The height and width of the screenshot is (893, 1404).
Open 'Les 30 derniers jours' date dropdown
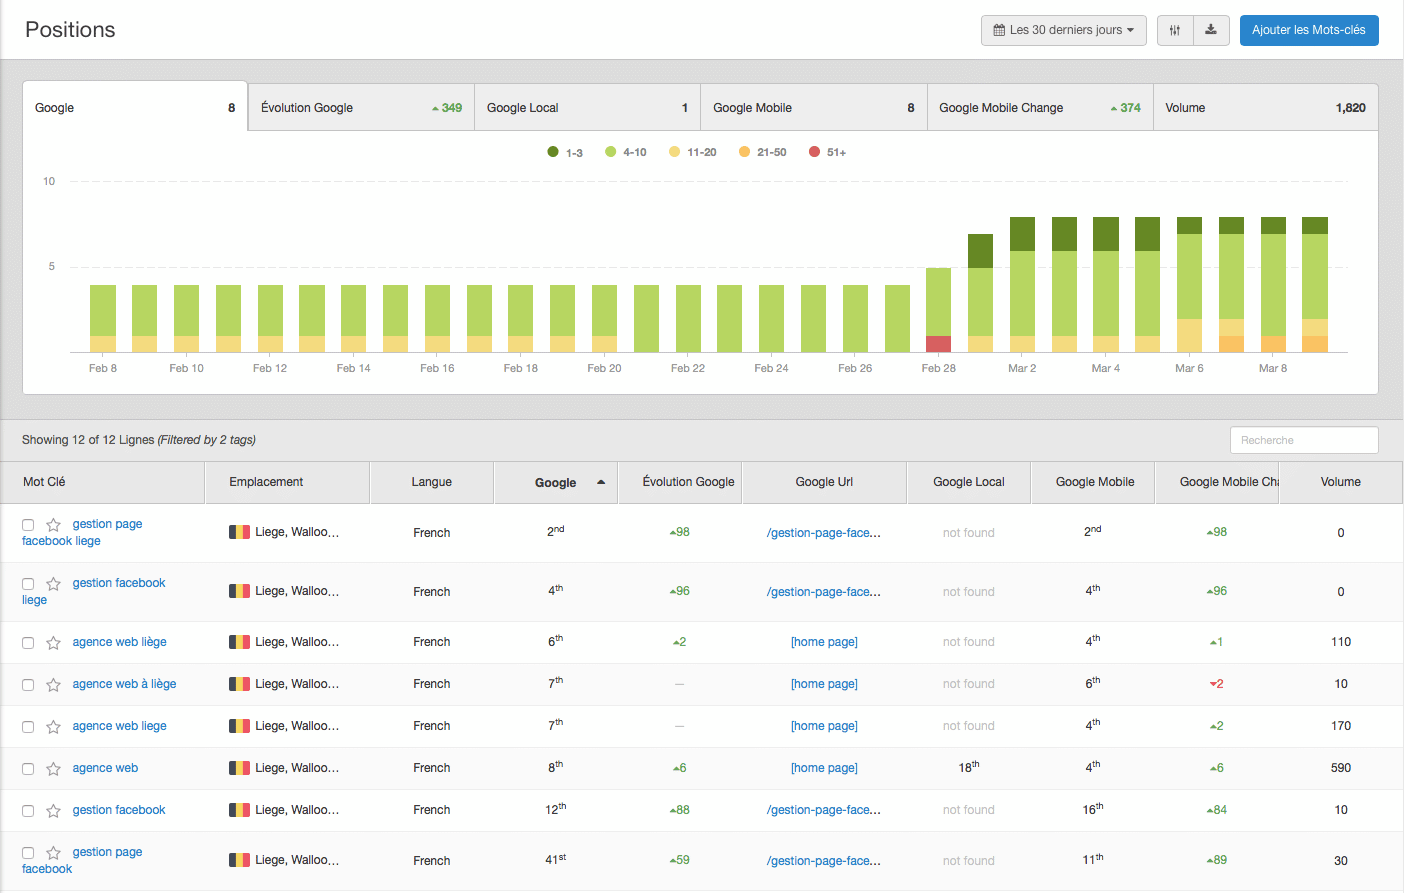click(x=1063, y=30)
